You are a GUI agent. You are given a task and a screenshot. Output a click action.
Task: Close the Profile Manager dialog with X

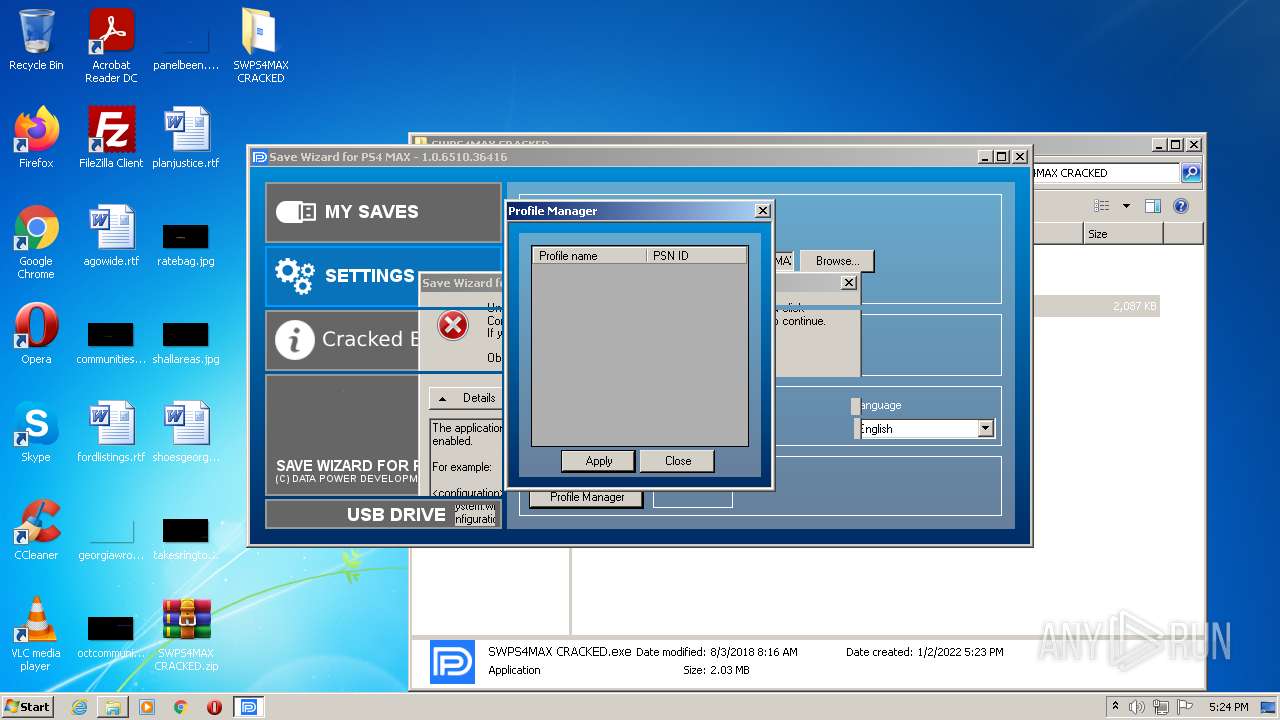pos(762,211)
